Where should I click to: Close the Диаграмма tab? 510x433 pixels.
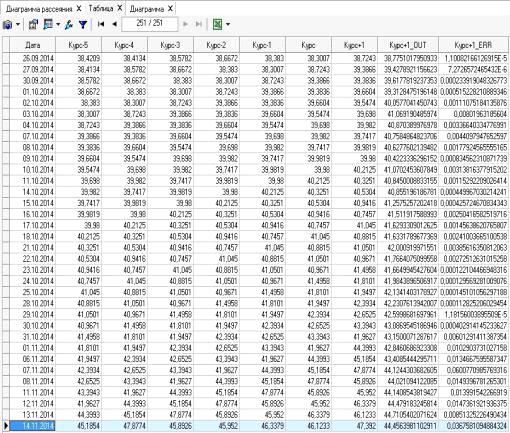[170, 9]
